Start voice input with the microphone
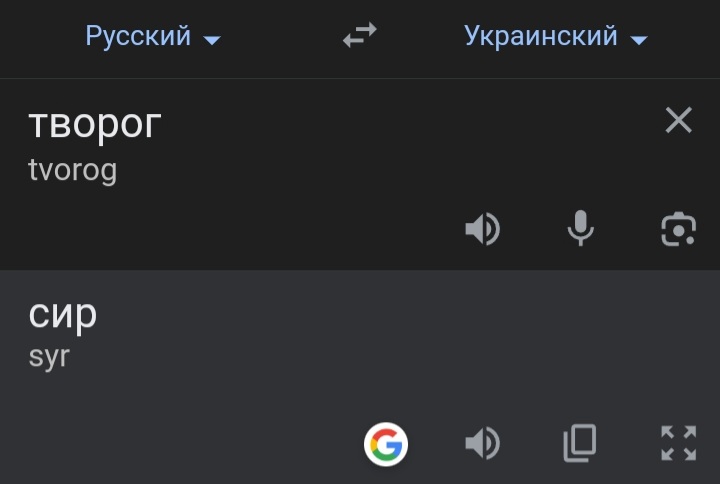Viewport: 720px width, 484px height. click(580, 228)
